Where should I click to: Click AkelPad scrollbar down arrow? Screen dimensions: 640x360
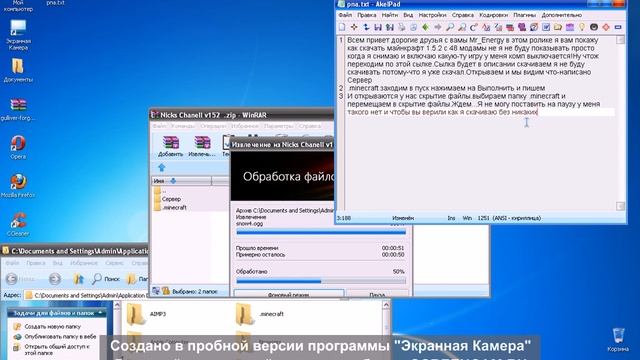620,207
